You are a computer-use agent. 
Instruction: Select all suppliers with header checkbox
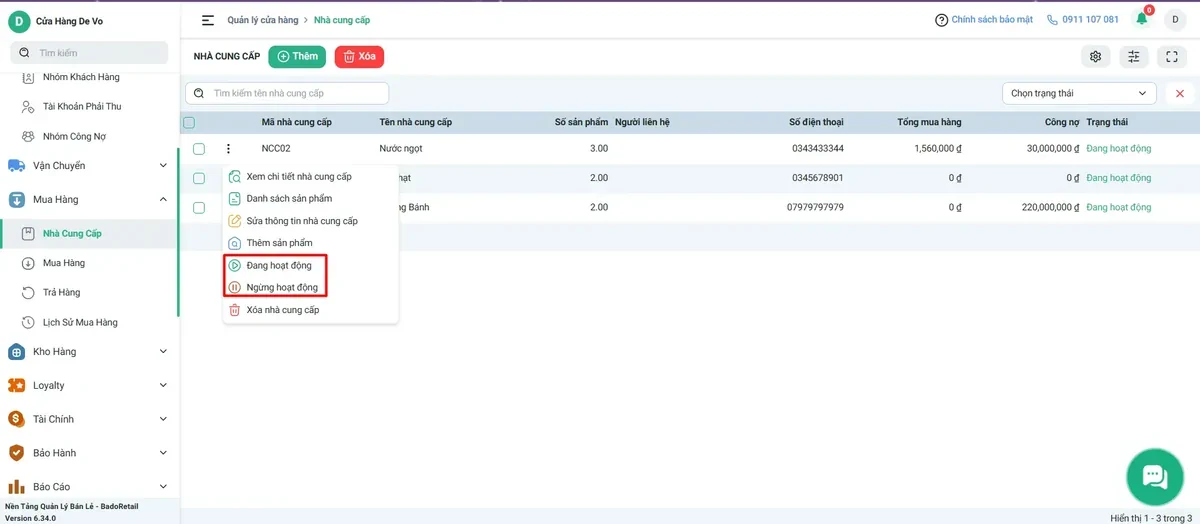pos(189,123)
